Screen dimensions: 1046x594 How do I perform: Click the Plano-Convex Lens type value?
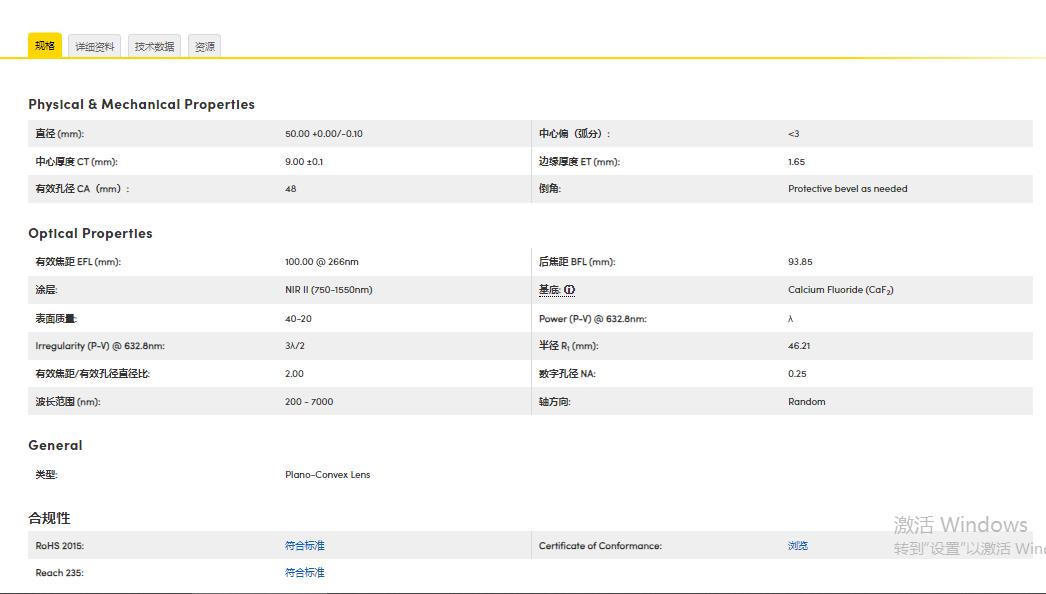pyautogui.click(x=327, y=475)
